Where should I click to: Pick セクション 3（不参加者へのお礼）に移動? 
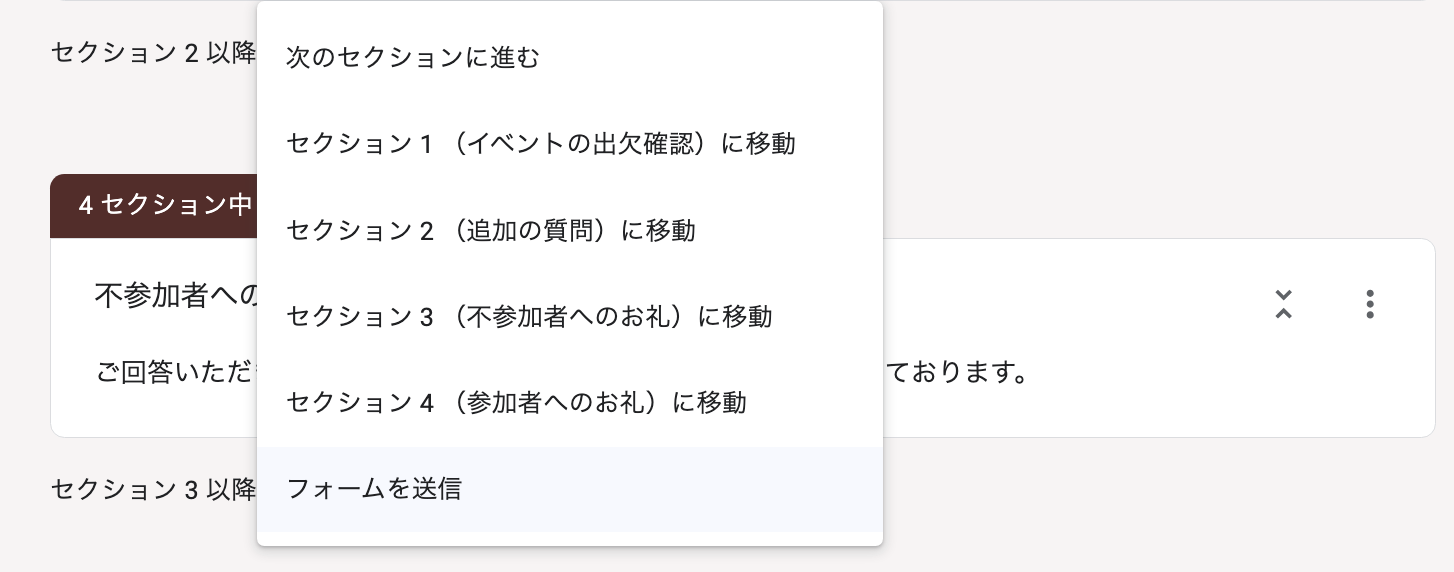click(x=528, y=317)
